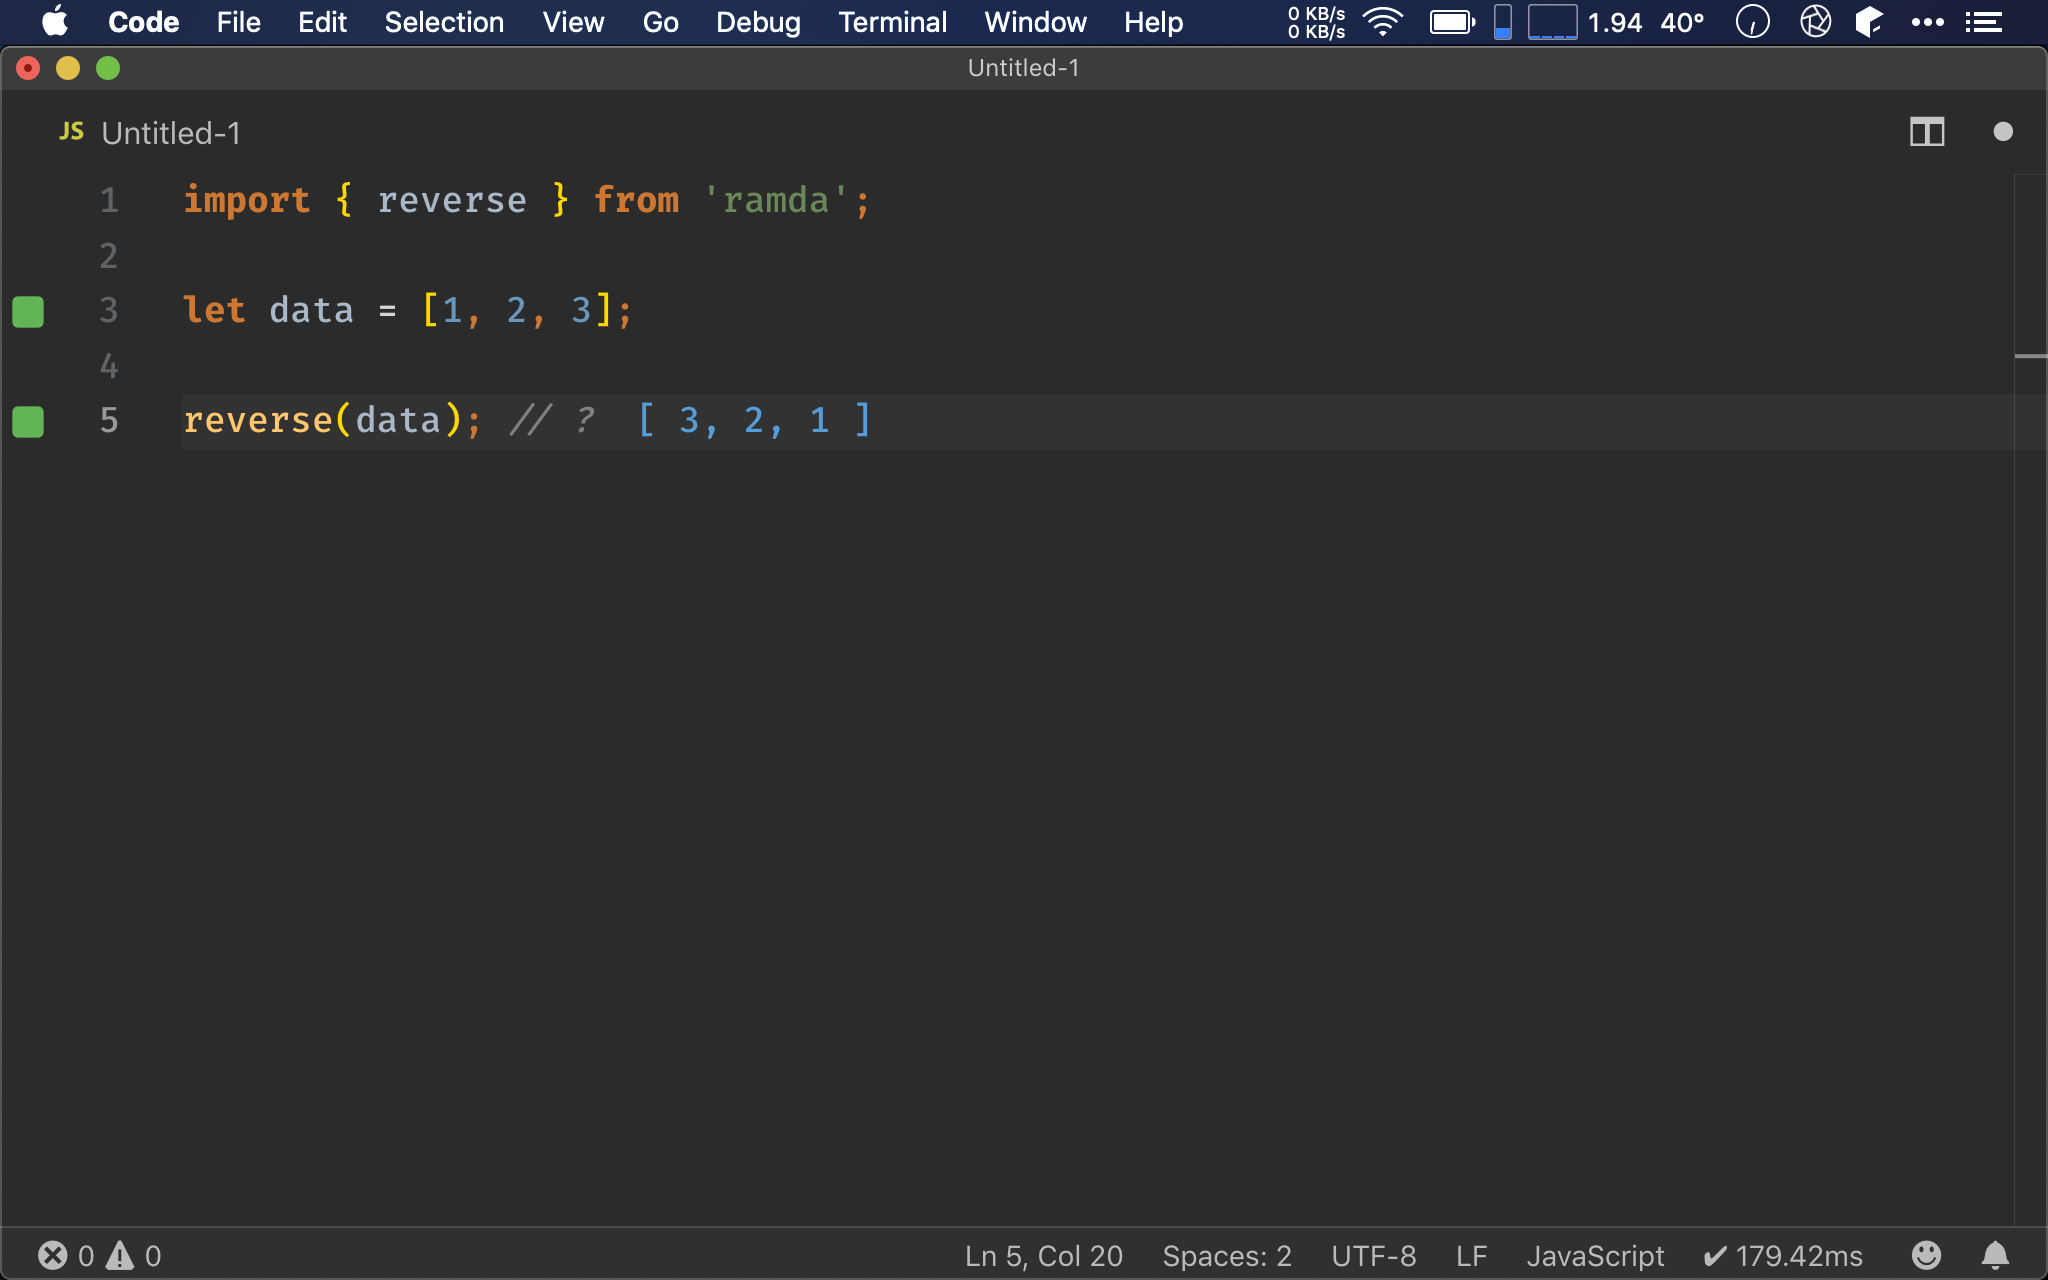2048x1280 pixels.
Task: Click the inline result [ 3, 2, 1 ]
Action: [755, 421]
